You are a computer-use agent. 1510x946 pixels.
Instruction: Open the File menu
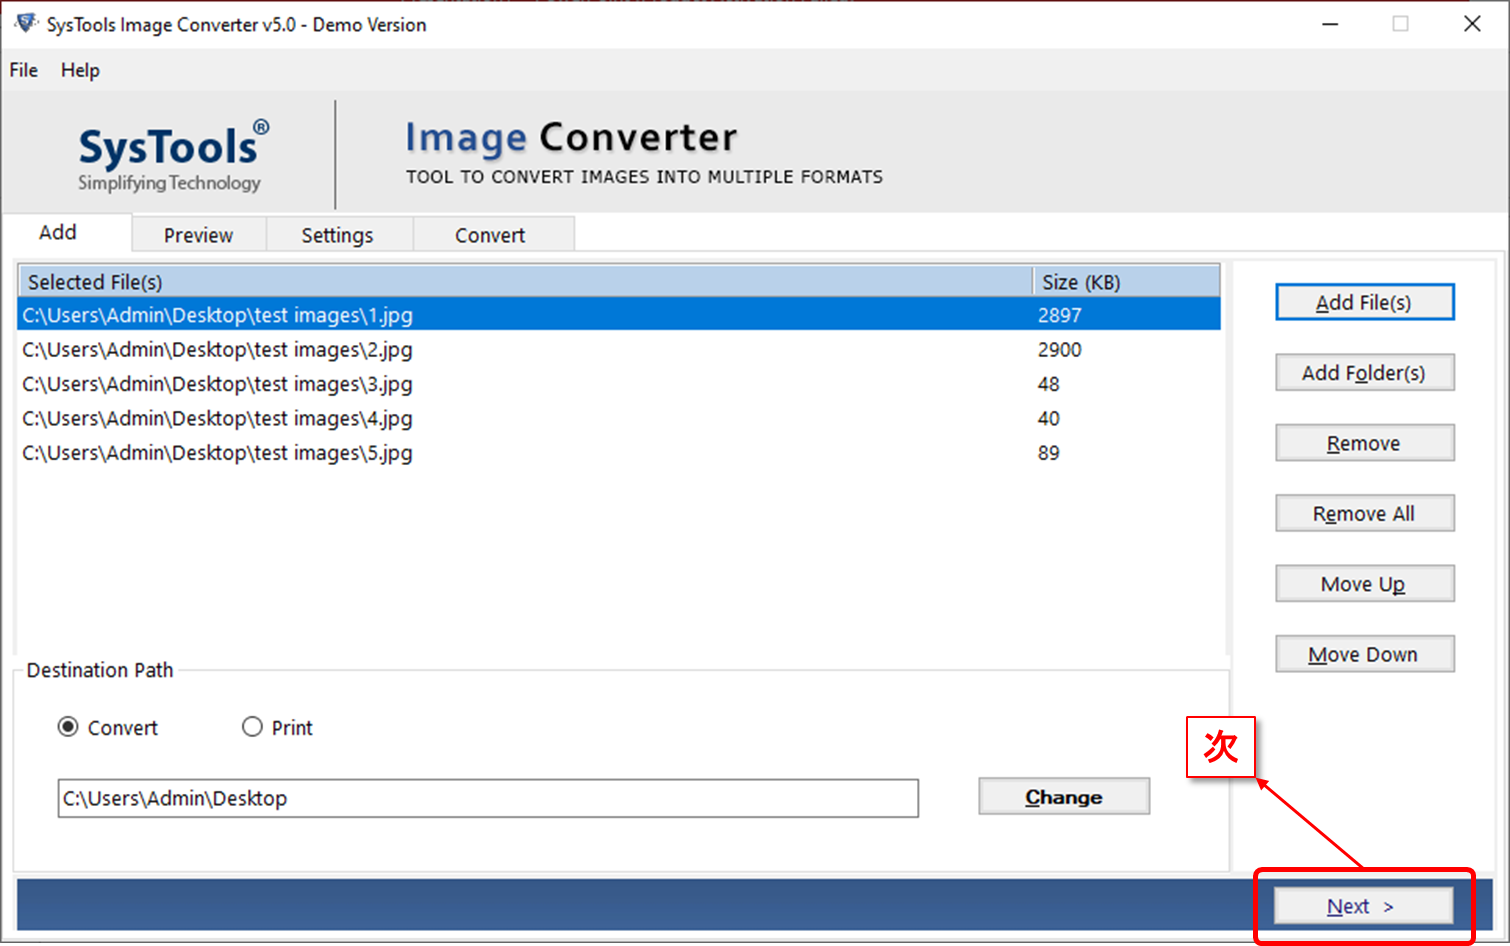point(22,70)
